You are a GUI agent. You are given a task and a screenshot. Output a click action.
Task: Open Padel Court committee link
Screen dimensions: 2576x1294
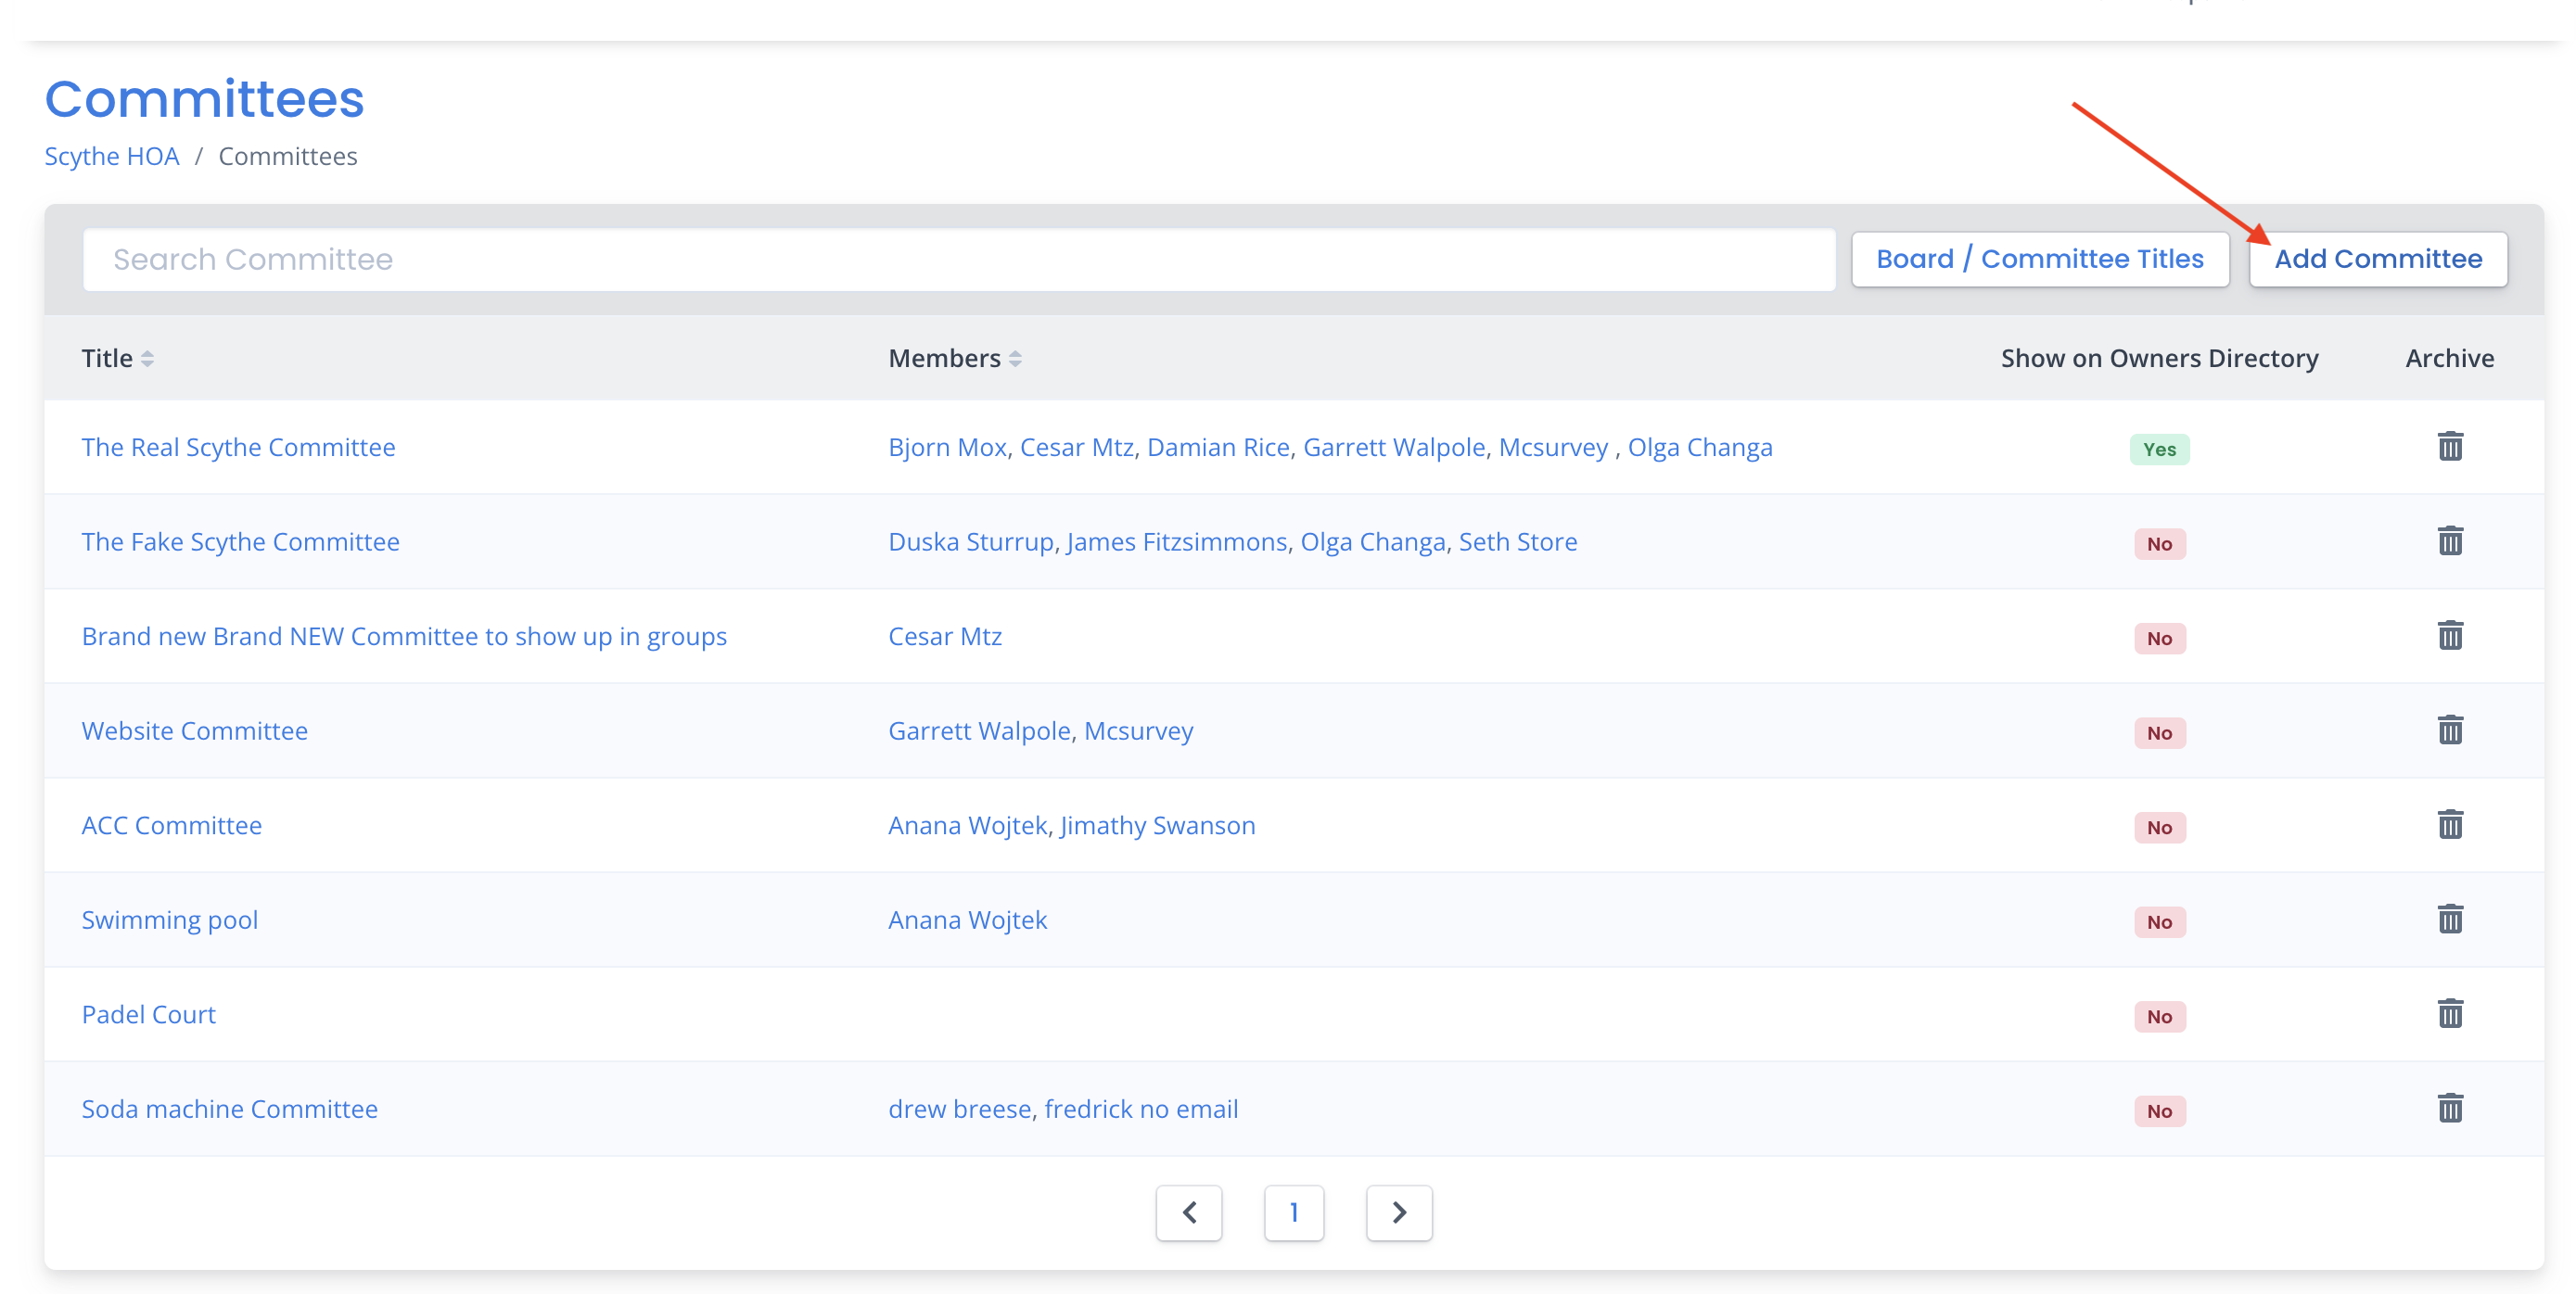click(x=149, y=1014)
